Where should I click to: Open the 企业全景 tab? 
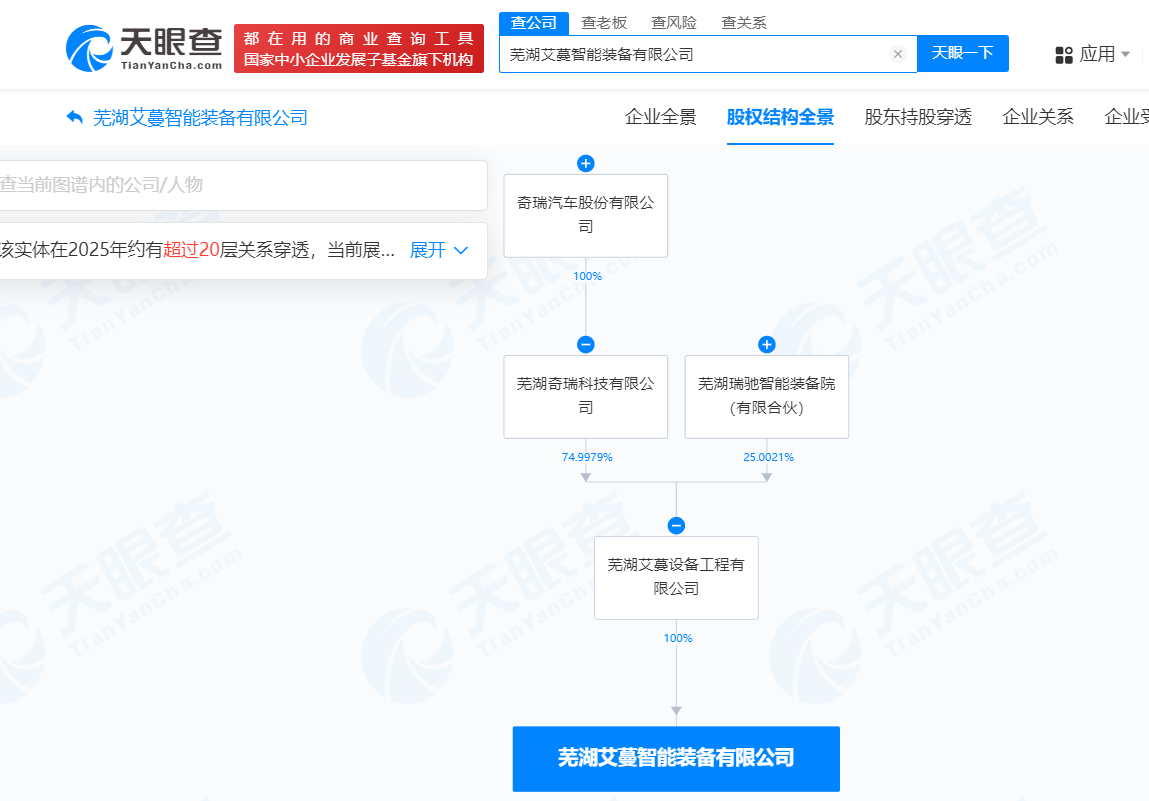coord(660,117)
